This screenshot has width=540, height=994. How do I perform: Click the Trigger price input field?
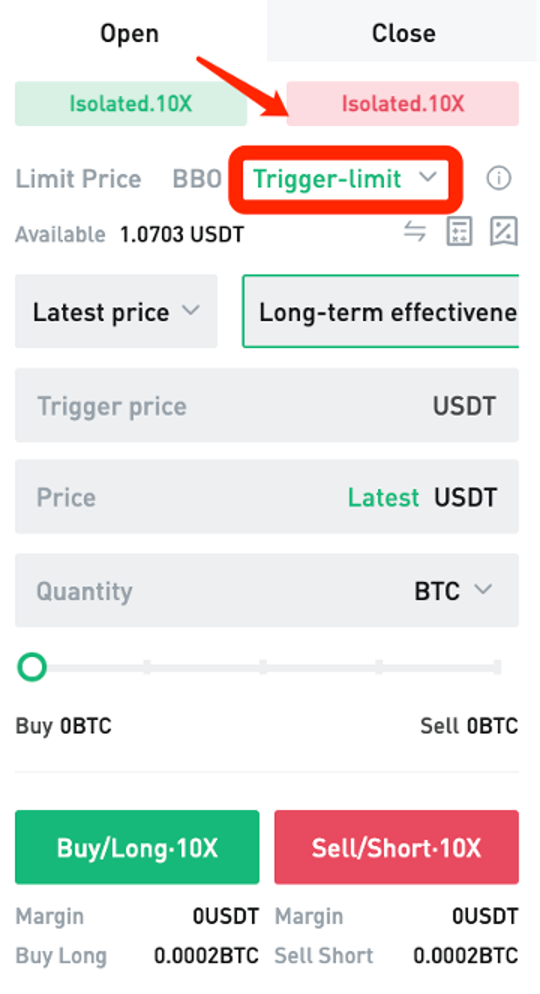(267, 406)
